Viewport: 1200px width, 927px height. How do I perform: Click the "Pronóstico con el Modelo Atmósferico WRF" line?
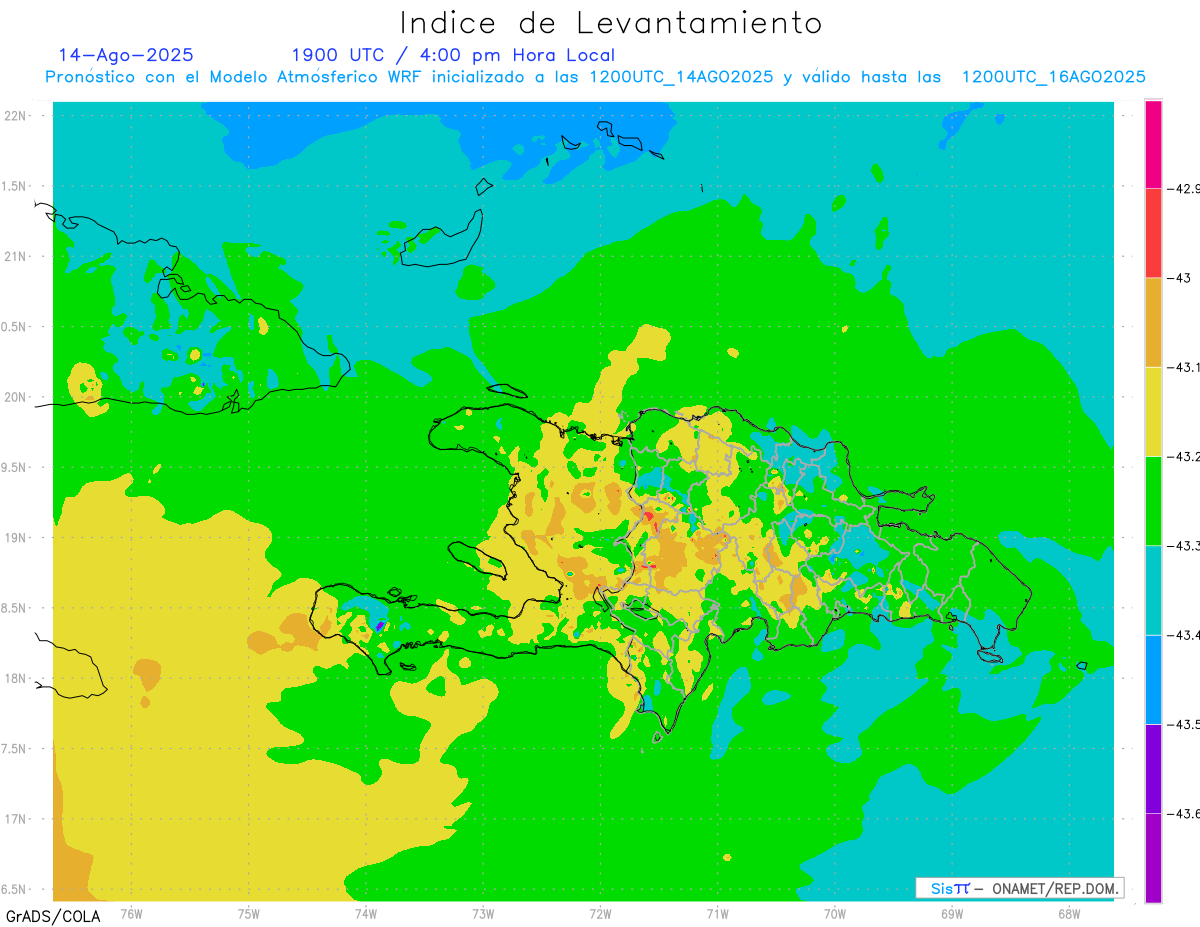(595, 77)
